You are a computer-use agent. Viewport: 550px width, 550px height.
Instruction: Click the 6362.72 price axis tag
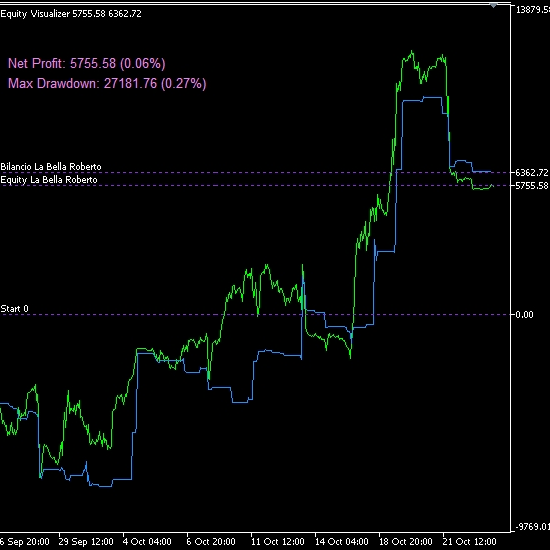click(531, 173)
